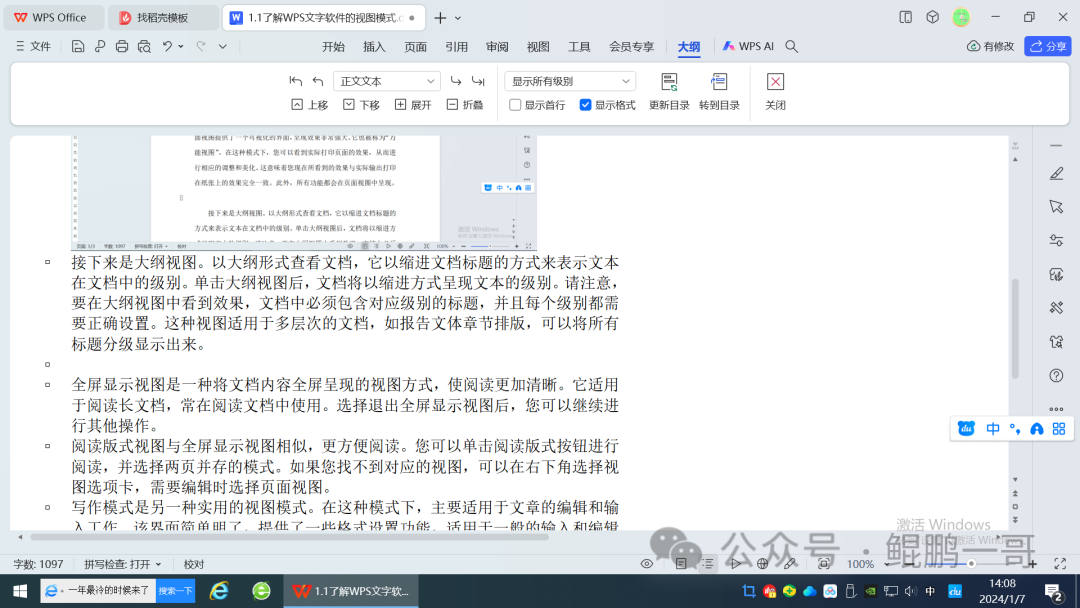1080x608 pixels.
Task: Click the 展开 expand button
Action: tap(413, 105)
